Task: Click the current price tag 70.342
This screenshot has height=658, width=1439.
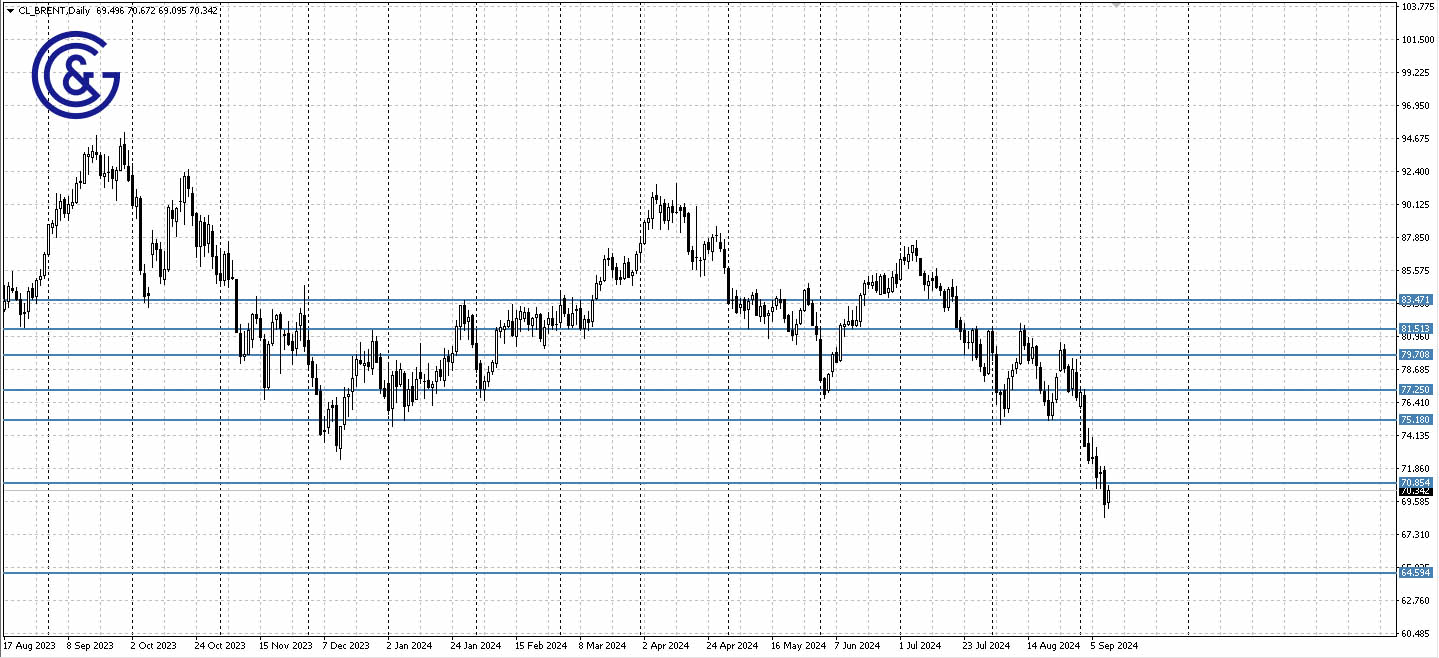Action: [1416, 491]
